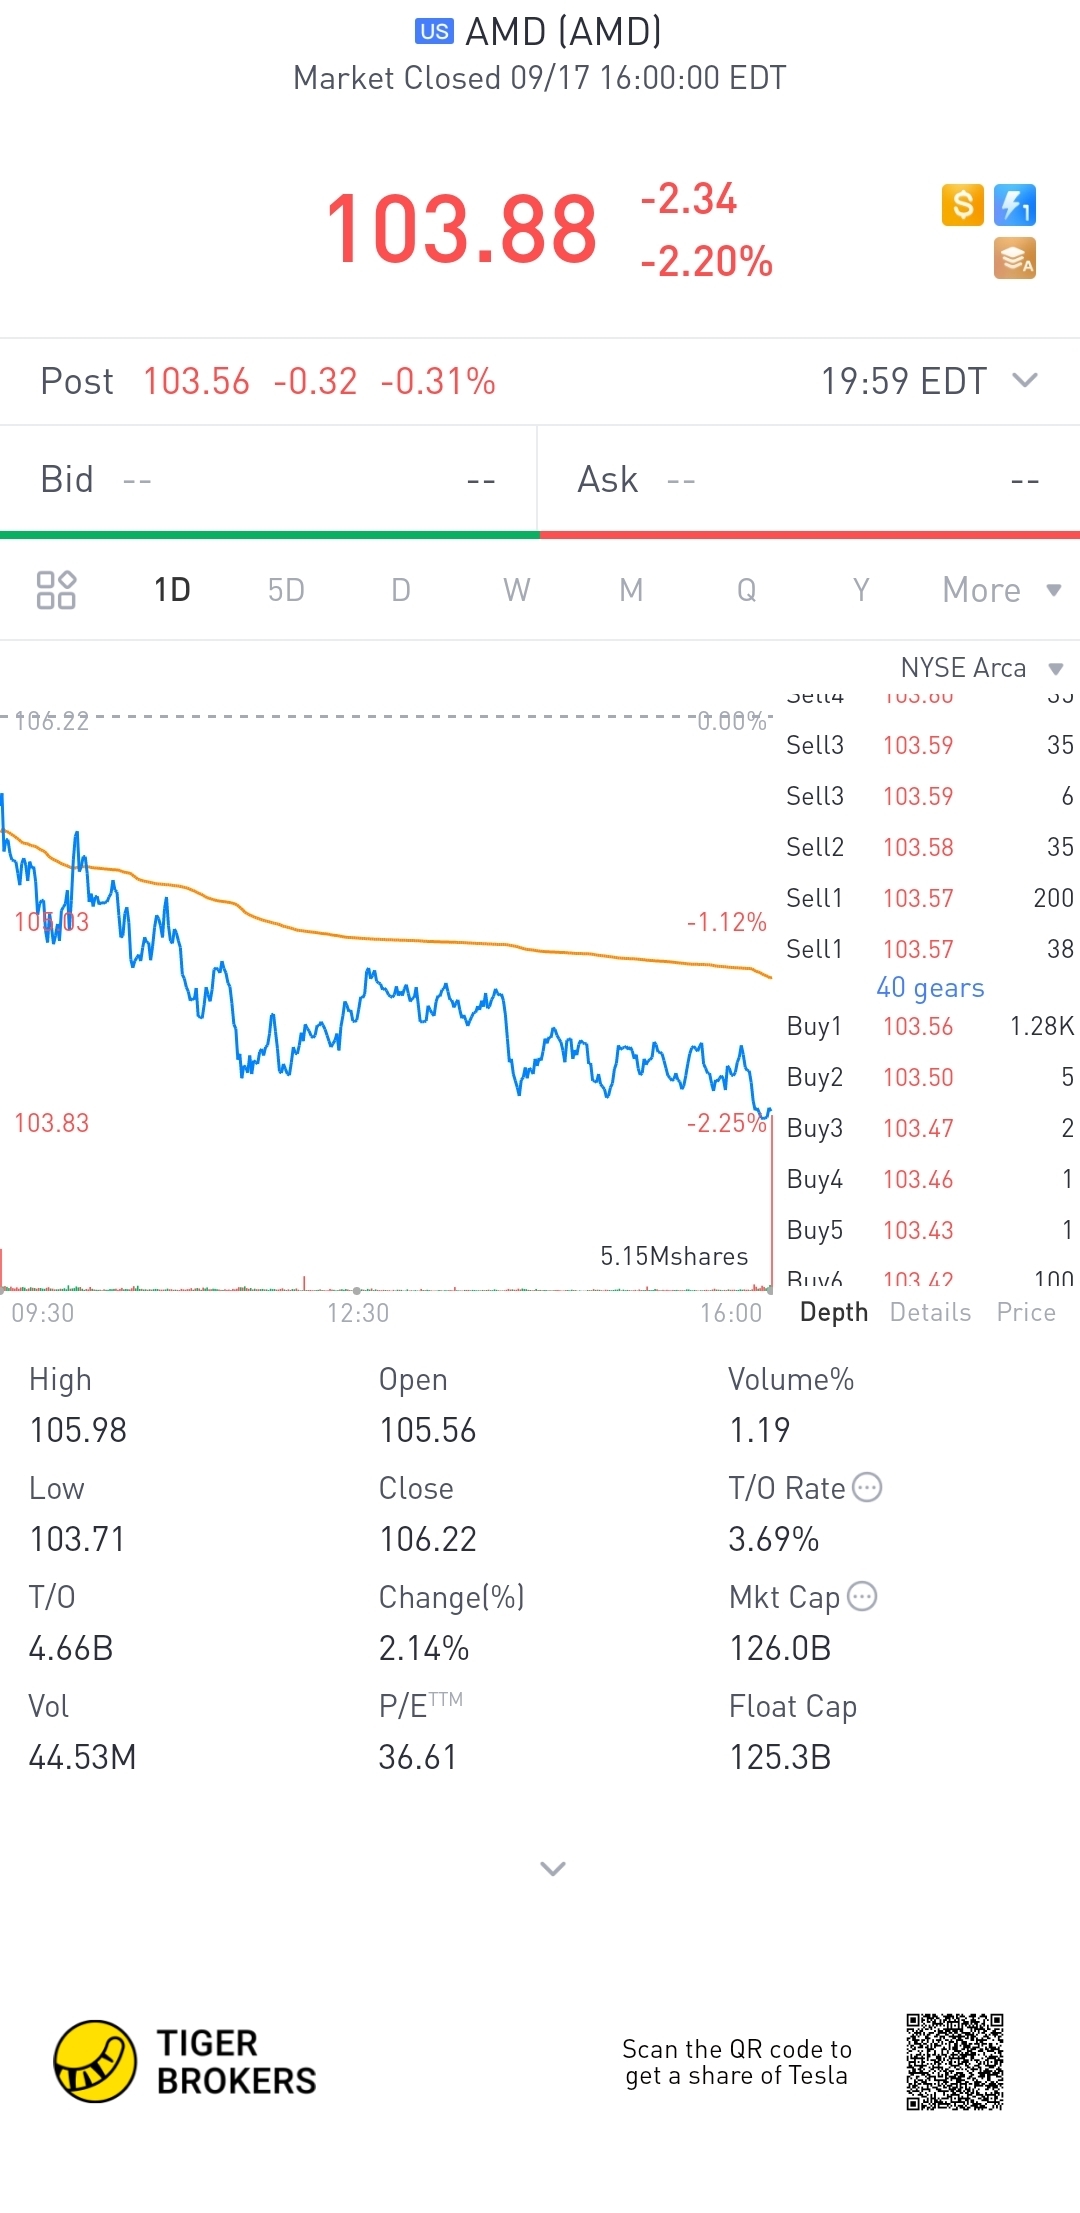Tap the T/O Rate info icon
This screenshot has height=2213, width=1080.
[867, 1488]
